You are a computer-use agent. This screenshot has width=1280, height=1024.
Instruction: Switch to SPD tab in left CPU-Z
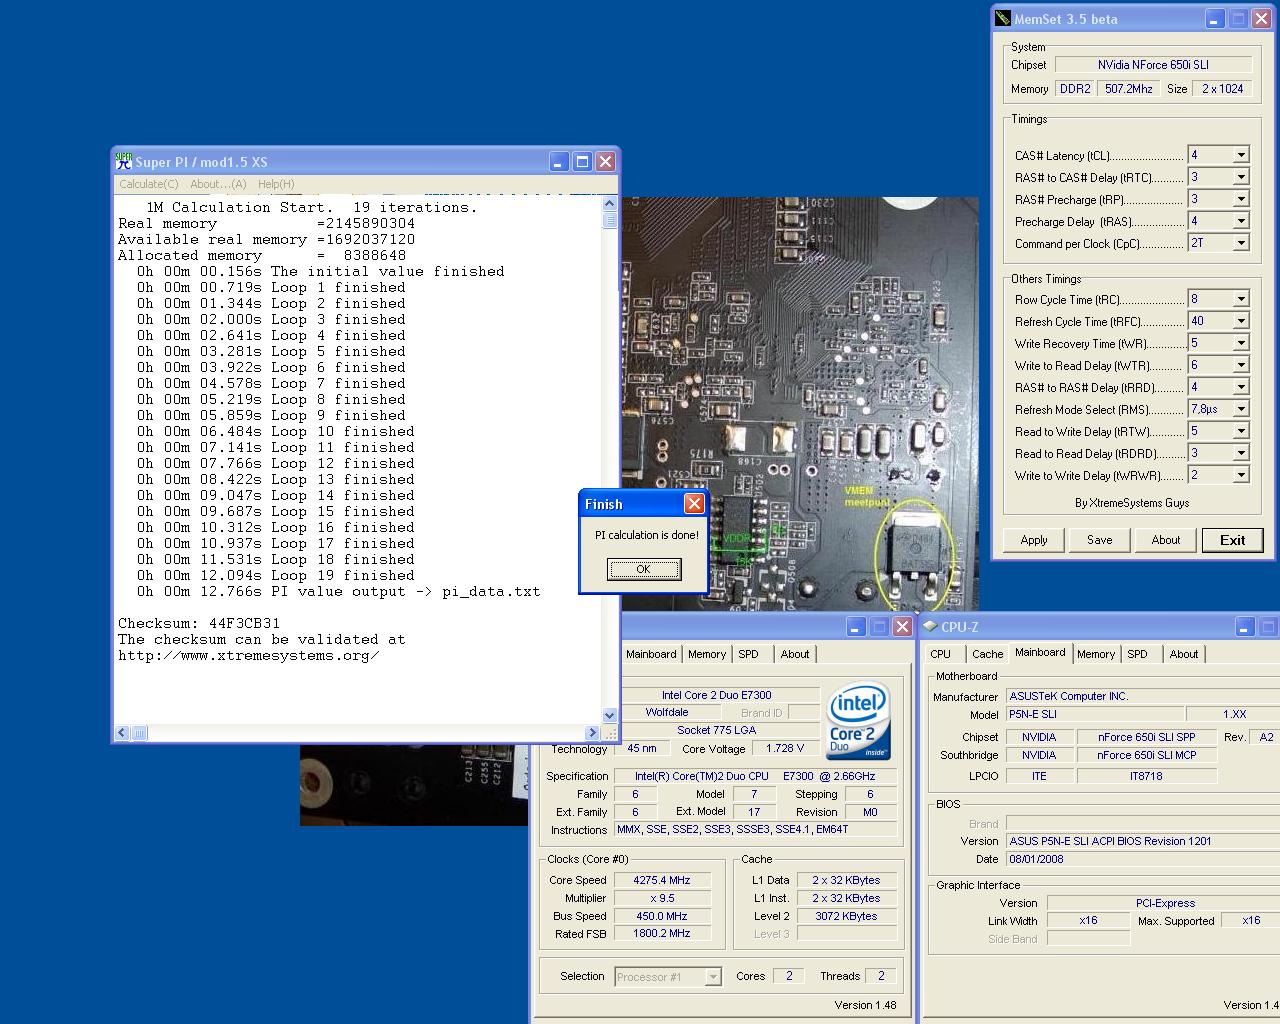749,654
